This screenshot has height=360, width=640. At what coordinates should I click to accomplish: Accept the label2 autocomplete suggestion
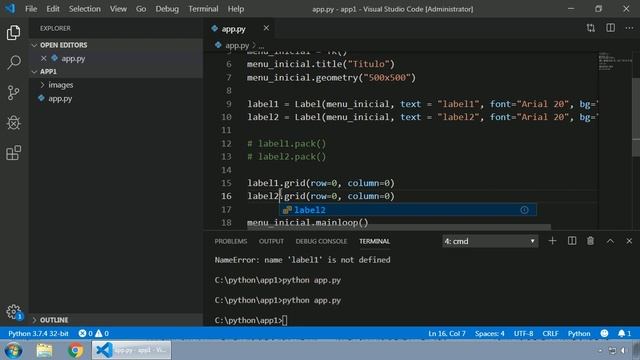click(407, 210)
